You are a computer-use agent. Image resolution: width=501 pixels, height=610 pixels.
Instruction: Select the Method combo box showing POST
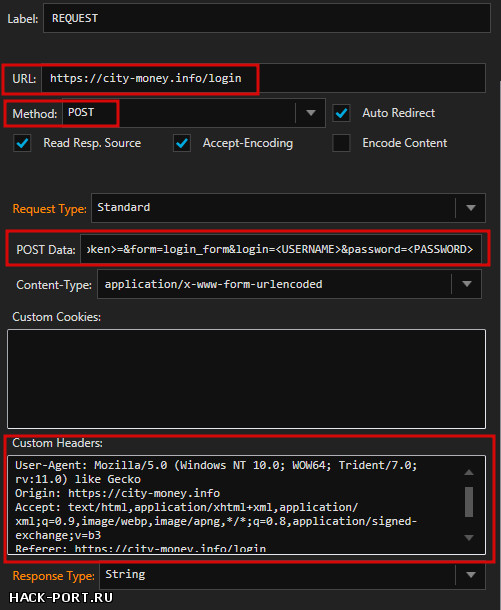tap(193, 113)
